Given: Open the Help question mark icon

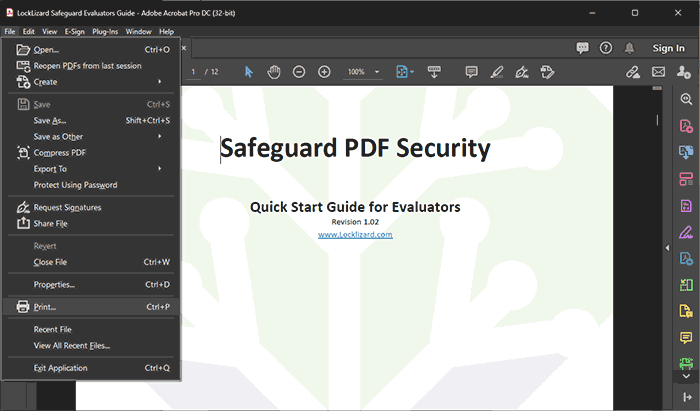Looking at the screenshot, I should pos(605,48).
